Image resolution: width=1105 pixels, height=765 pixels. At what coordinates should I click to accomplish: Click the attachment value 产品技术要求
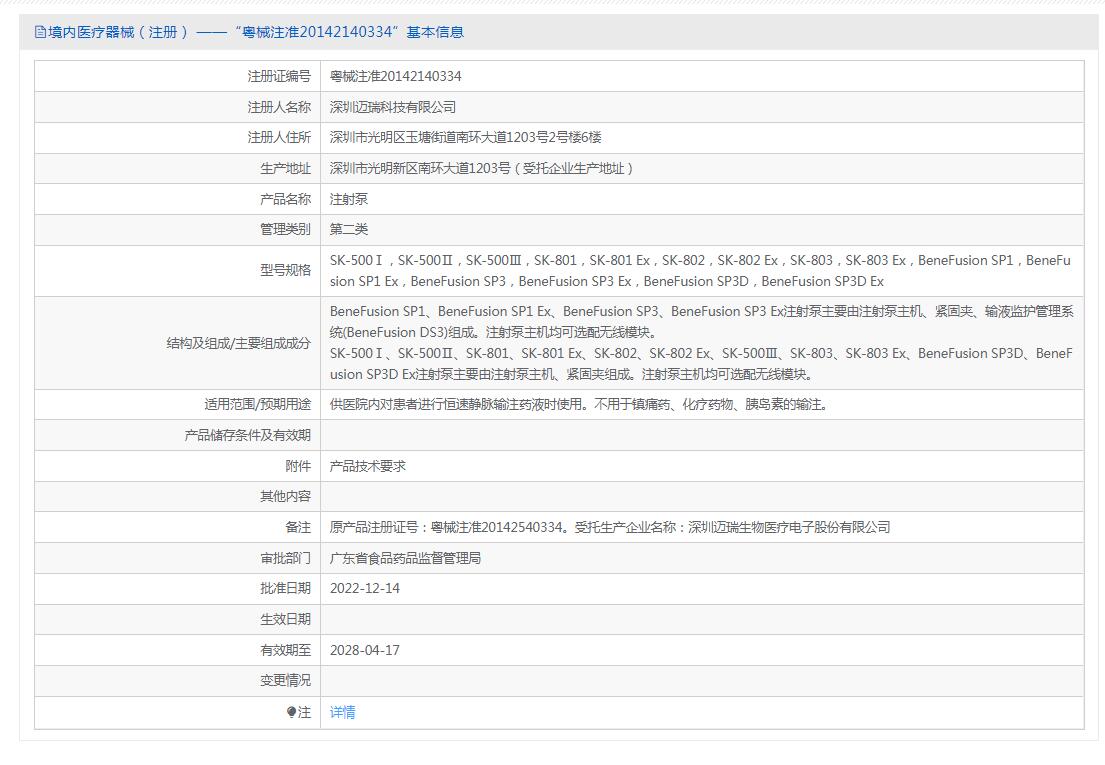pyautogui.click(x=368, y=466)
